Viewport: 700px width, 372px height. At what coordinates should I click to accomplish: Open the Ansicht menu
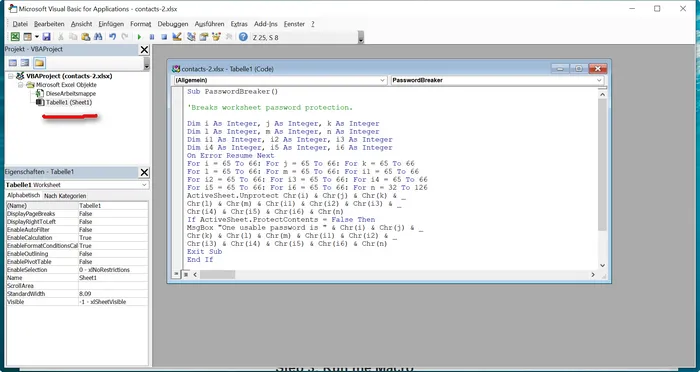click(x=81, y=24)
